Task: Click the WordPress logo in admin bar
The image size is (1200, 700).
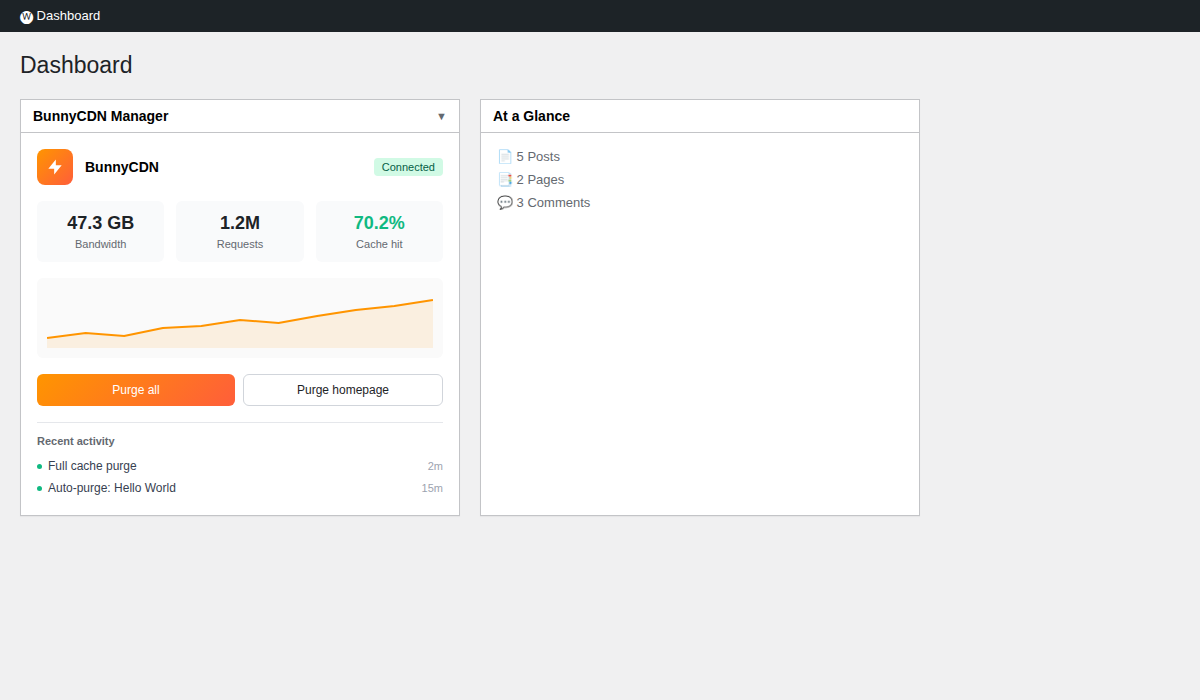Action: click(x=27, y=17)
